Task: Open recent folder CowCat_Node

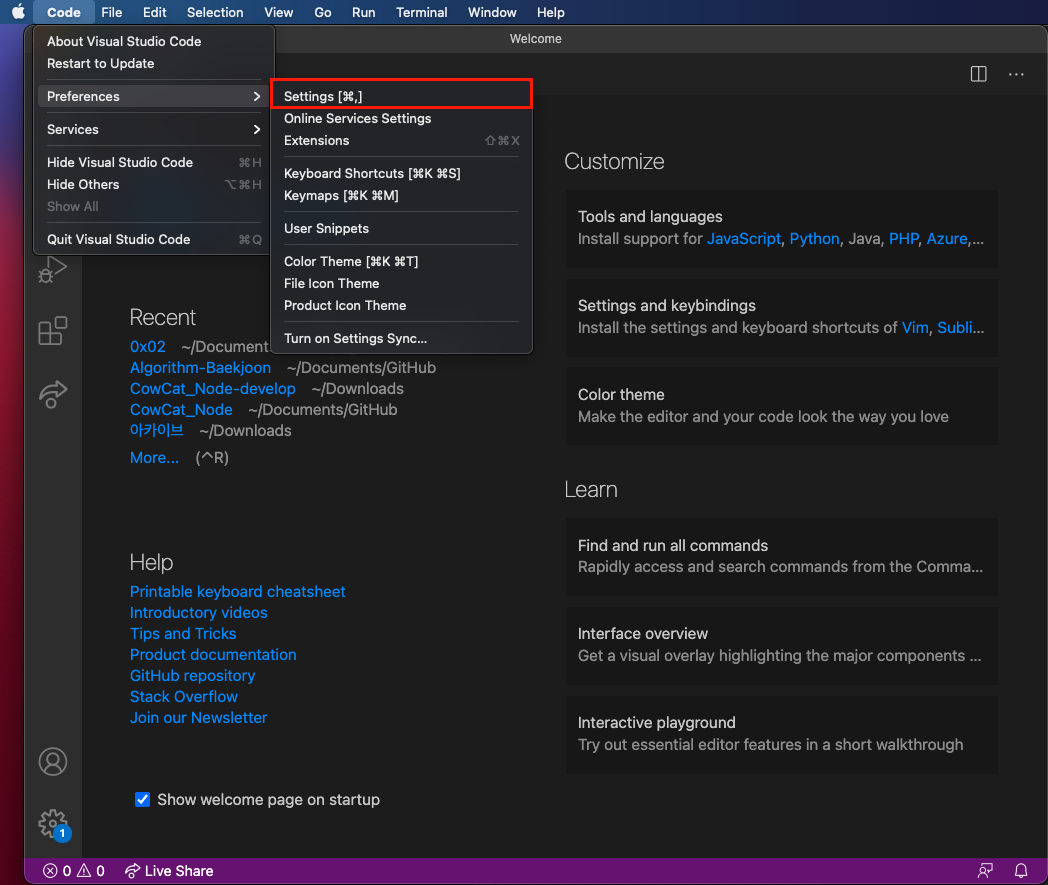Action: [181, 410]
